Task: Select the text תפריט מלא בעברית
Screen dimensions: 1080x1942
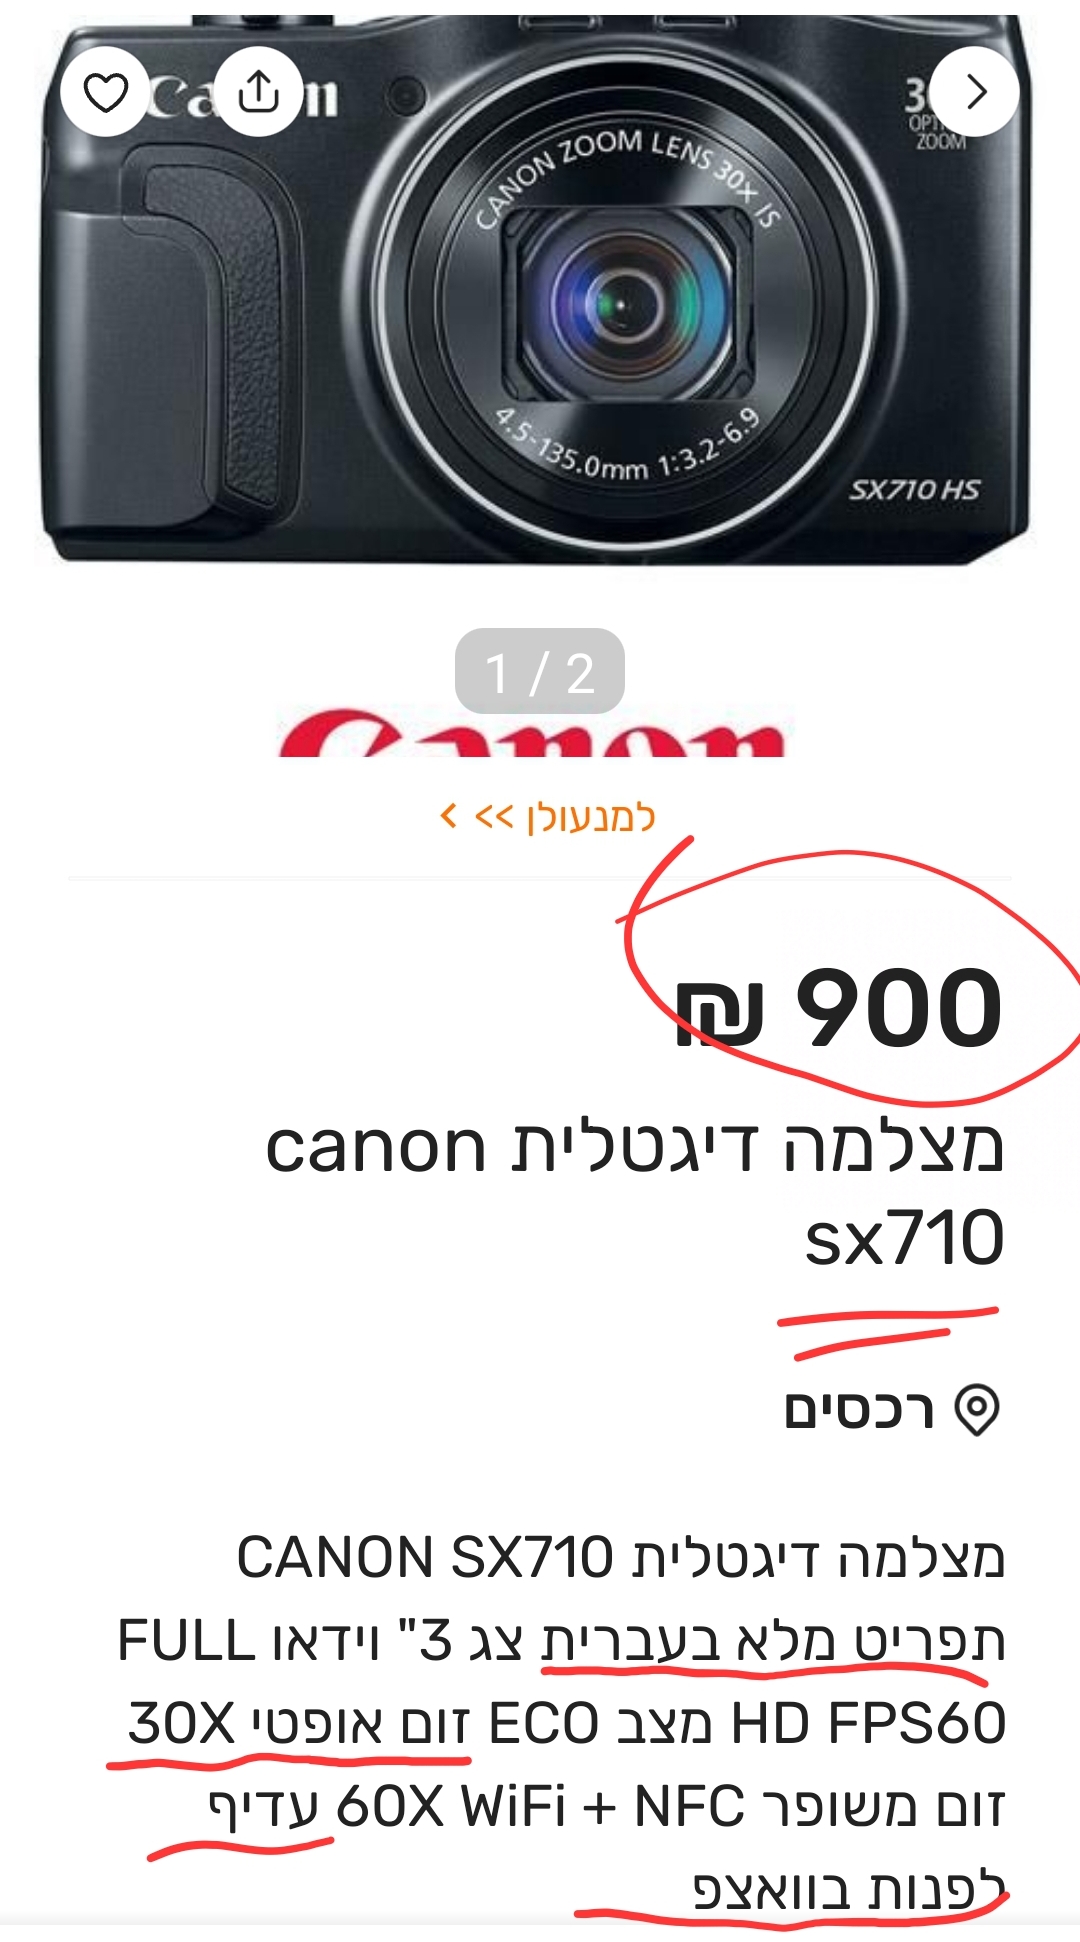Action: tap(773, 1642)
